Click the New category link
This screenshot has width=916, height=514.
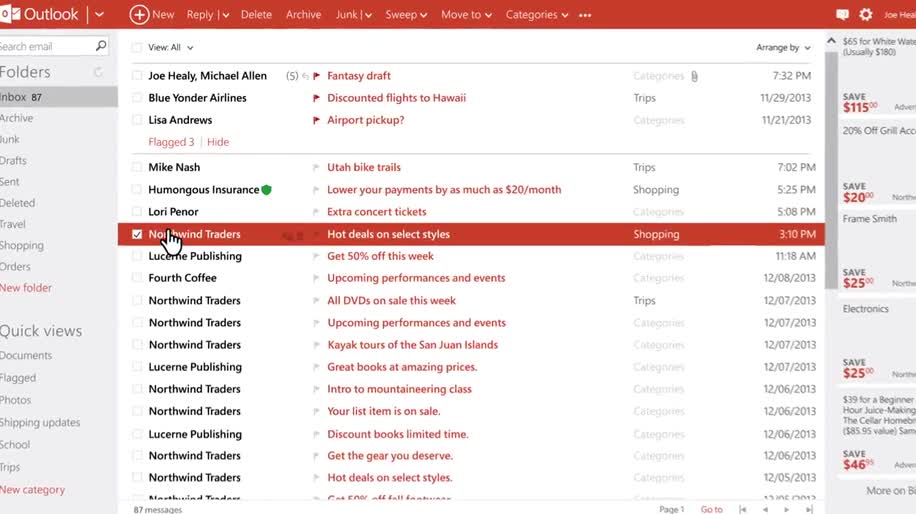[x=33, y=489]
